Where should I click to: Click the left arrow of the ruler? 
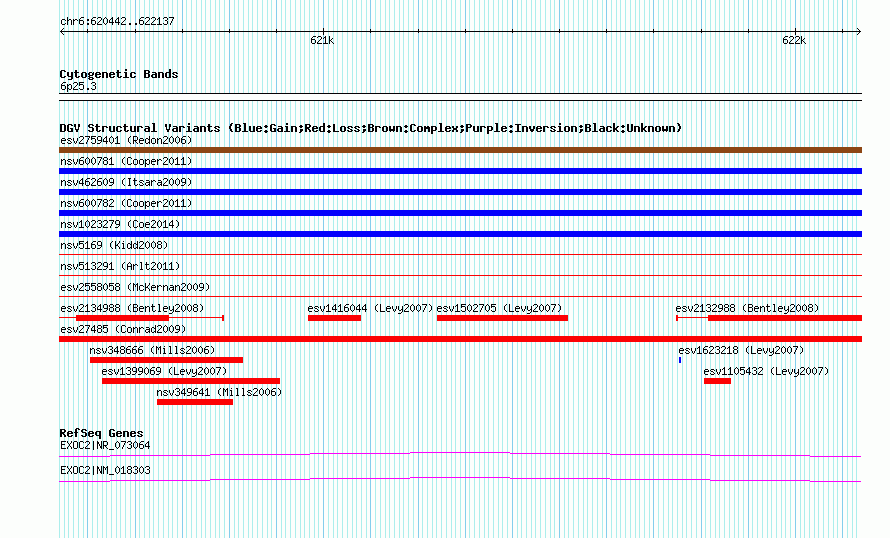(62, 31)
